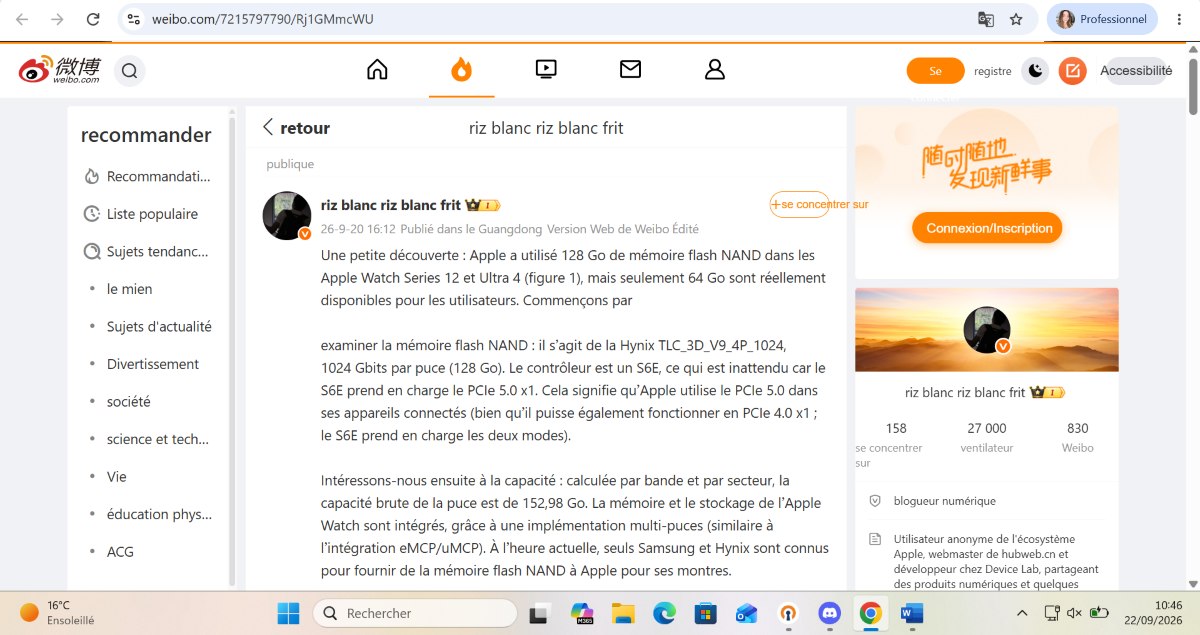Image resolution: width=1200 pixels, height=635 pixels.
Task: Select Vie in the sidebar
Action: [x=117, y=476]
